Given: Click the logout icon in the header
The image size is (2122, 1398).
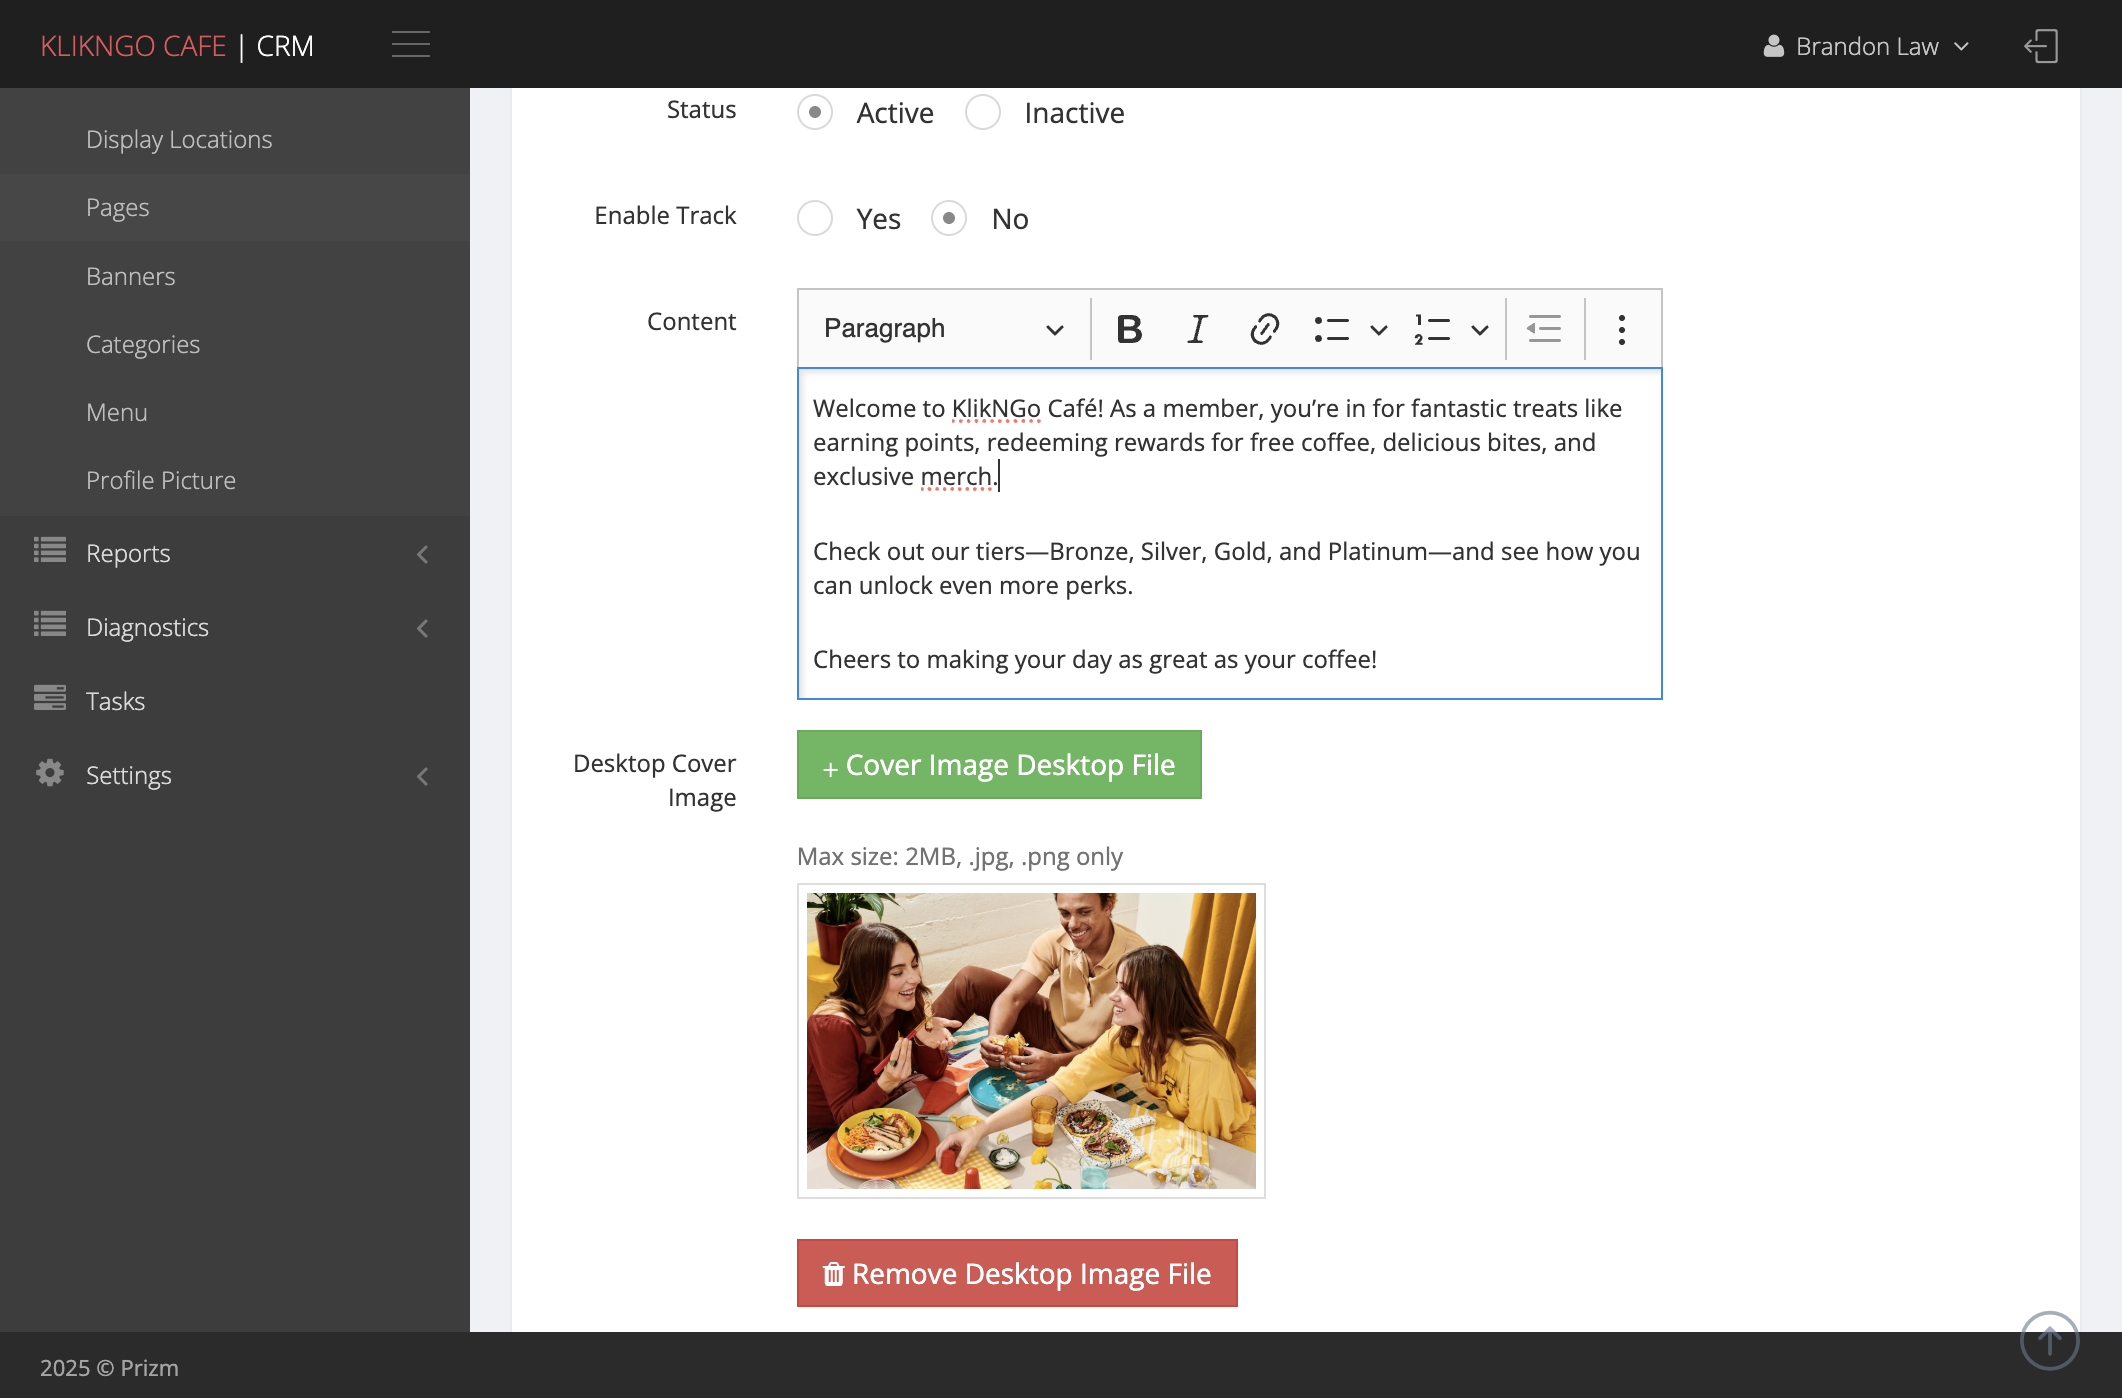Looking at the screenshot, I should tap(2041, 46).
